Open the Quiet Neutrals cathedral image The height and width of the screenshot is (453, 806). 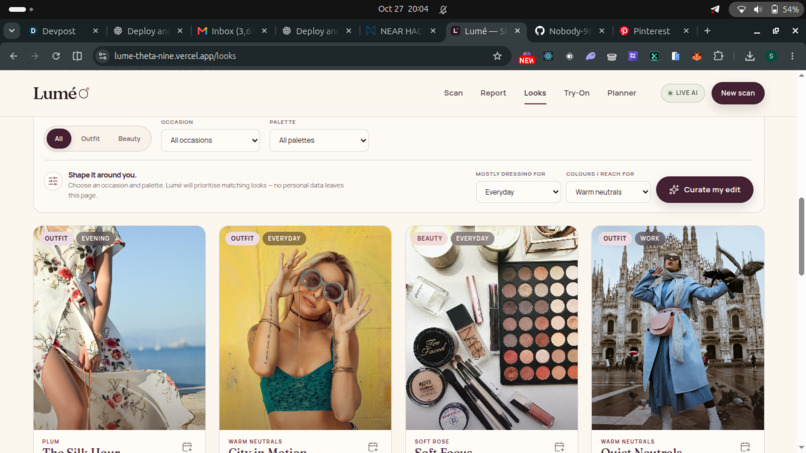click(677, 328)
